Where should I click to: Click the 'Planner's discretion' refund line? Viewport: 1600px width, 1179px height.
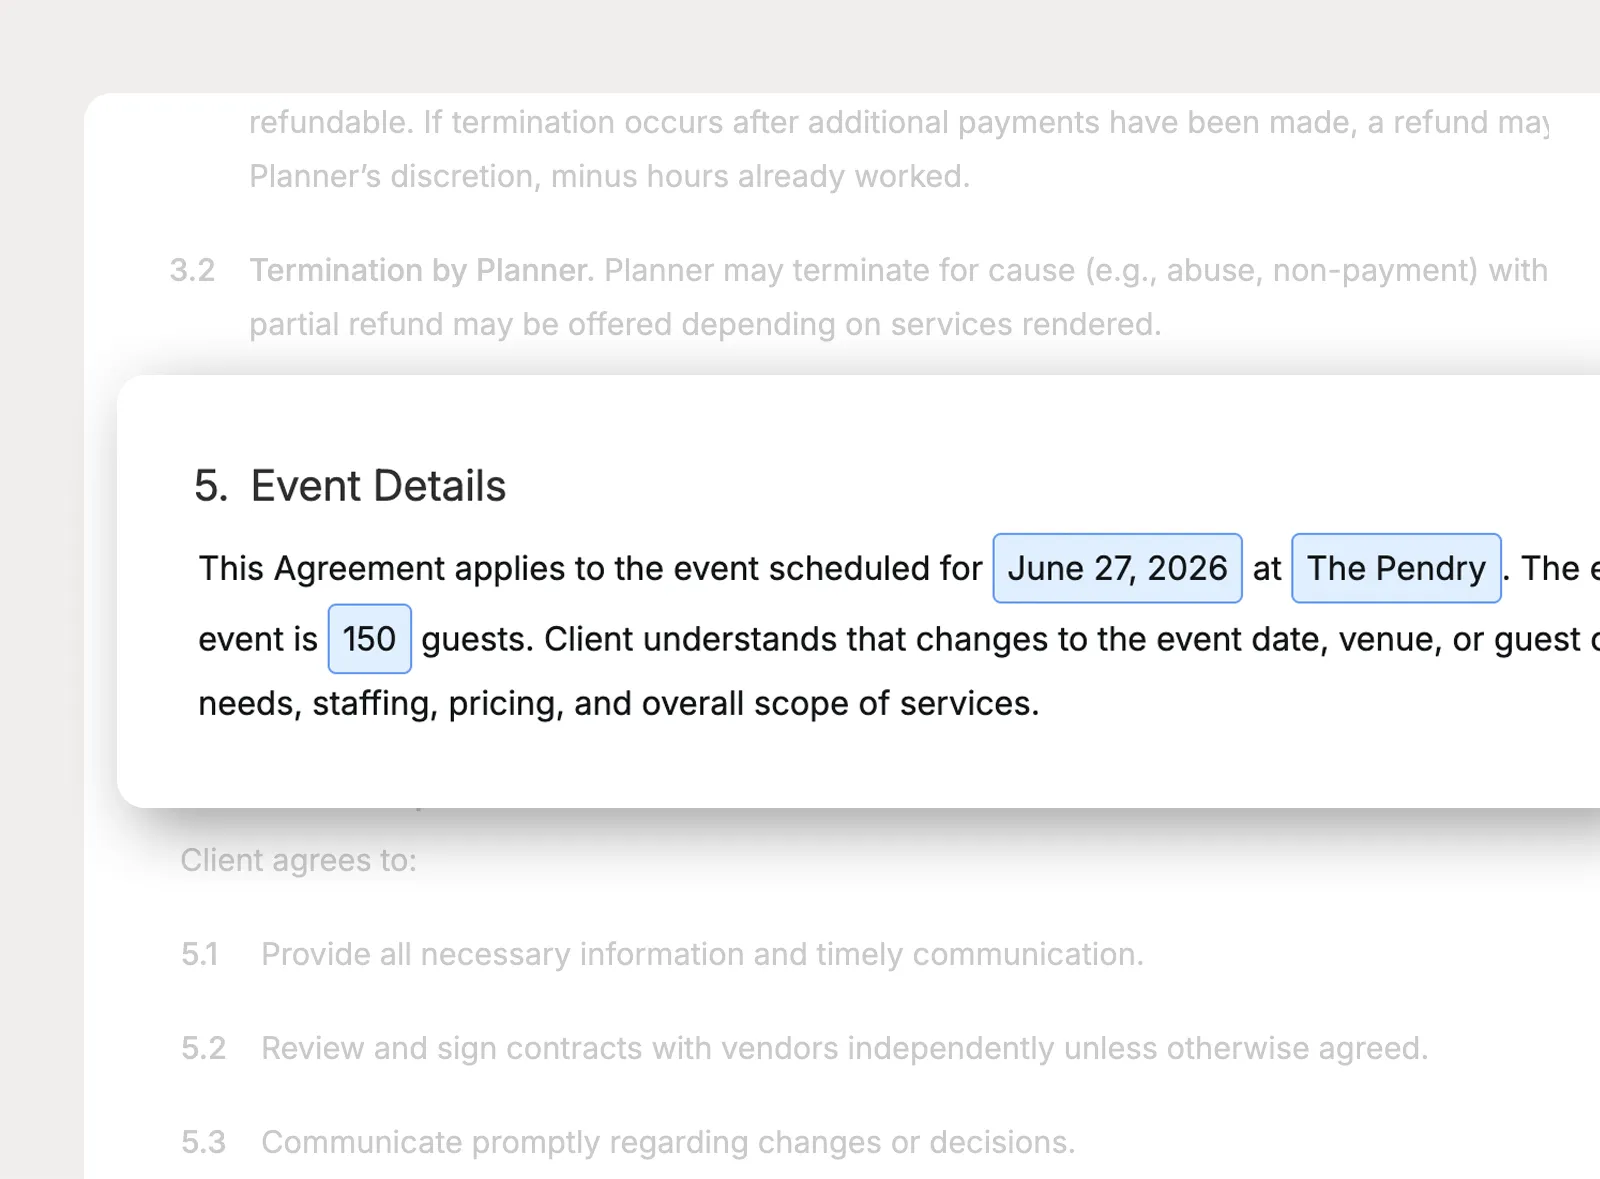click(610, 176)
